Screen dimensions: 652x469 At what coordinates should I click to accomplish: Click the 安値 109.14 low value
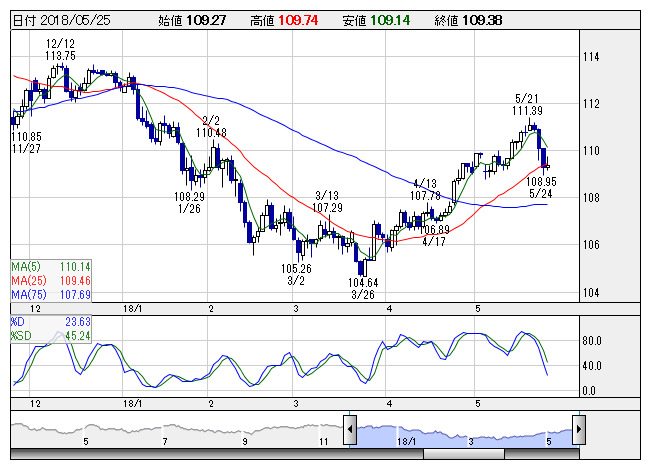coord(376,20)
